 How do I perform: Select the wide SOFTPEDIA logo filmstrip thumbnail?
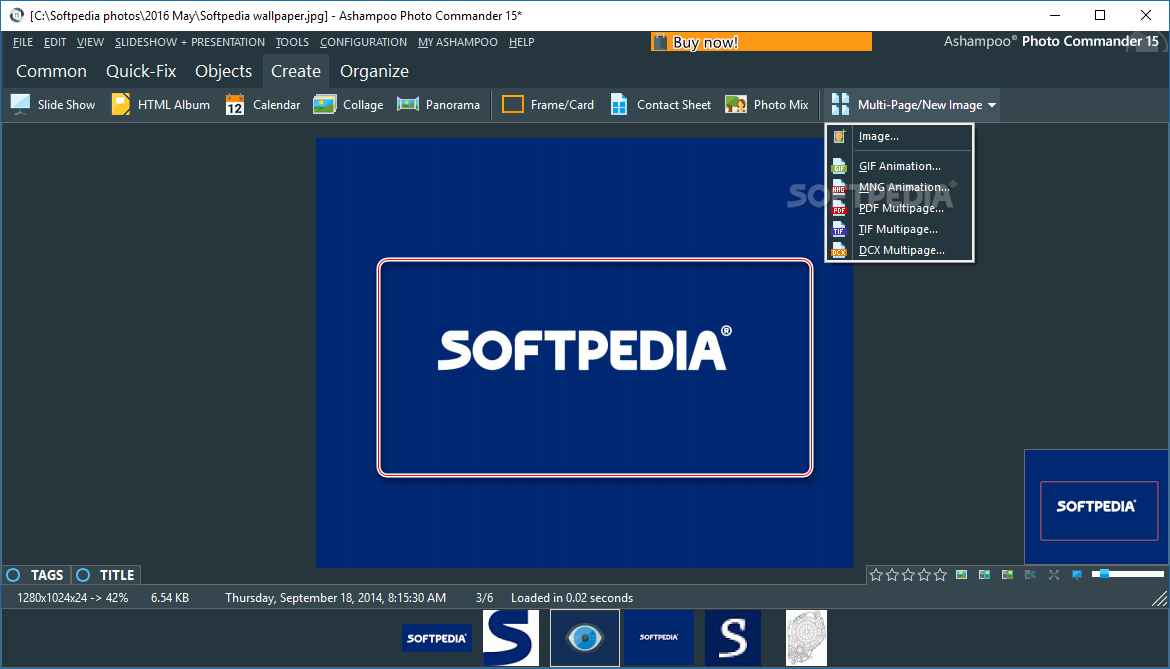[x=437, y=638]
